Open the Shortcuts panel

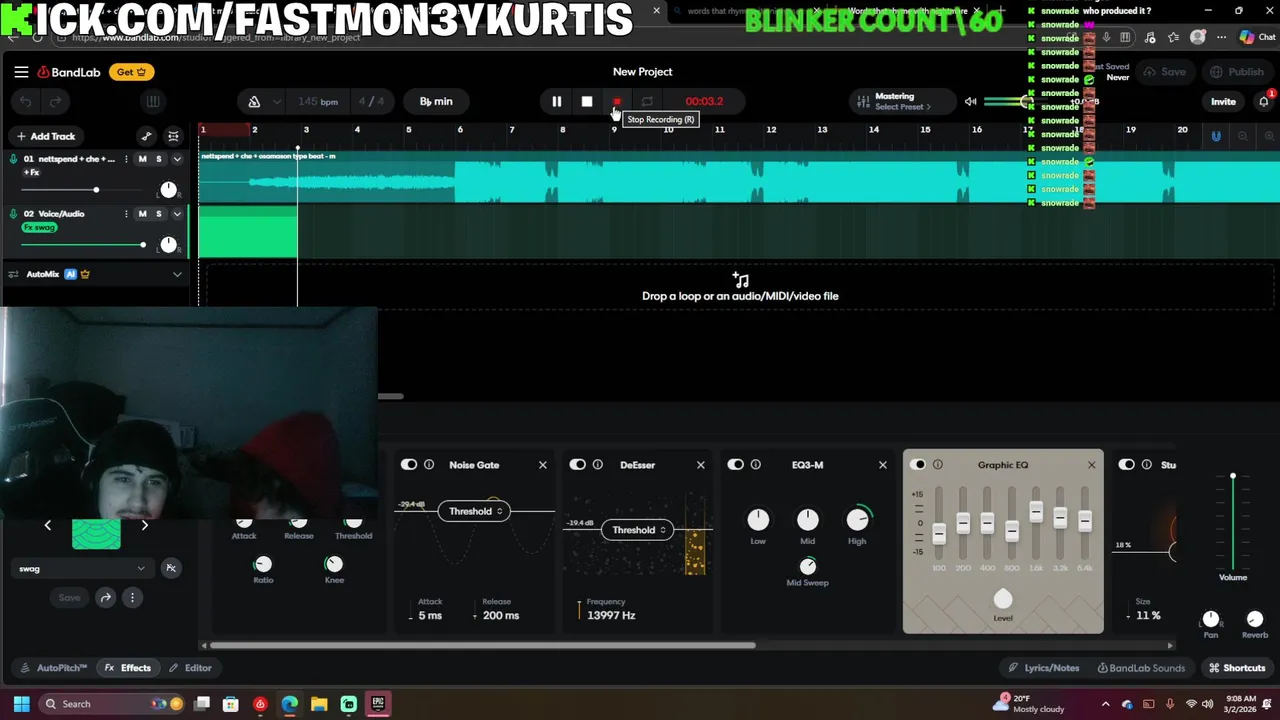click(x=1237, y=668)
